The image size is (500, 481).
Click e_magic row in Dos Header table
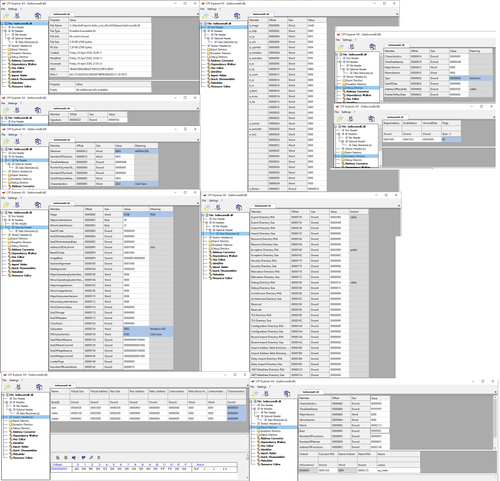pos(287,25)
